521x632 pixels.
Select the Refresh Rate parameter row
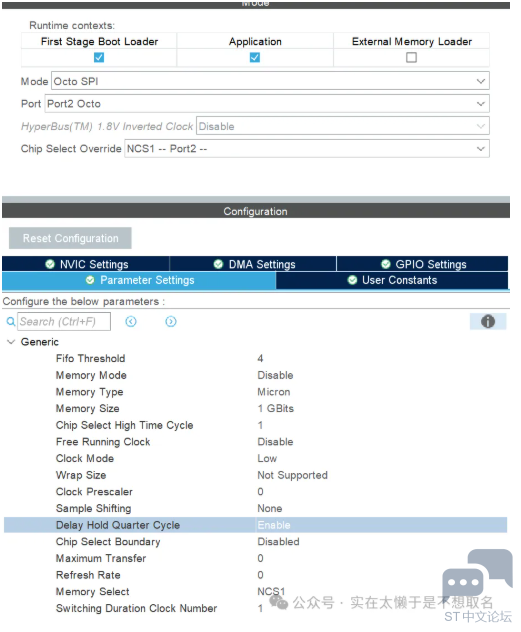[255, 575]
